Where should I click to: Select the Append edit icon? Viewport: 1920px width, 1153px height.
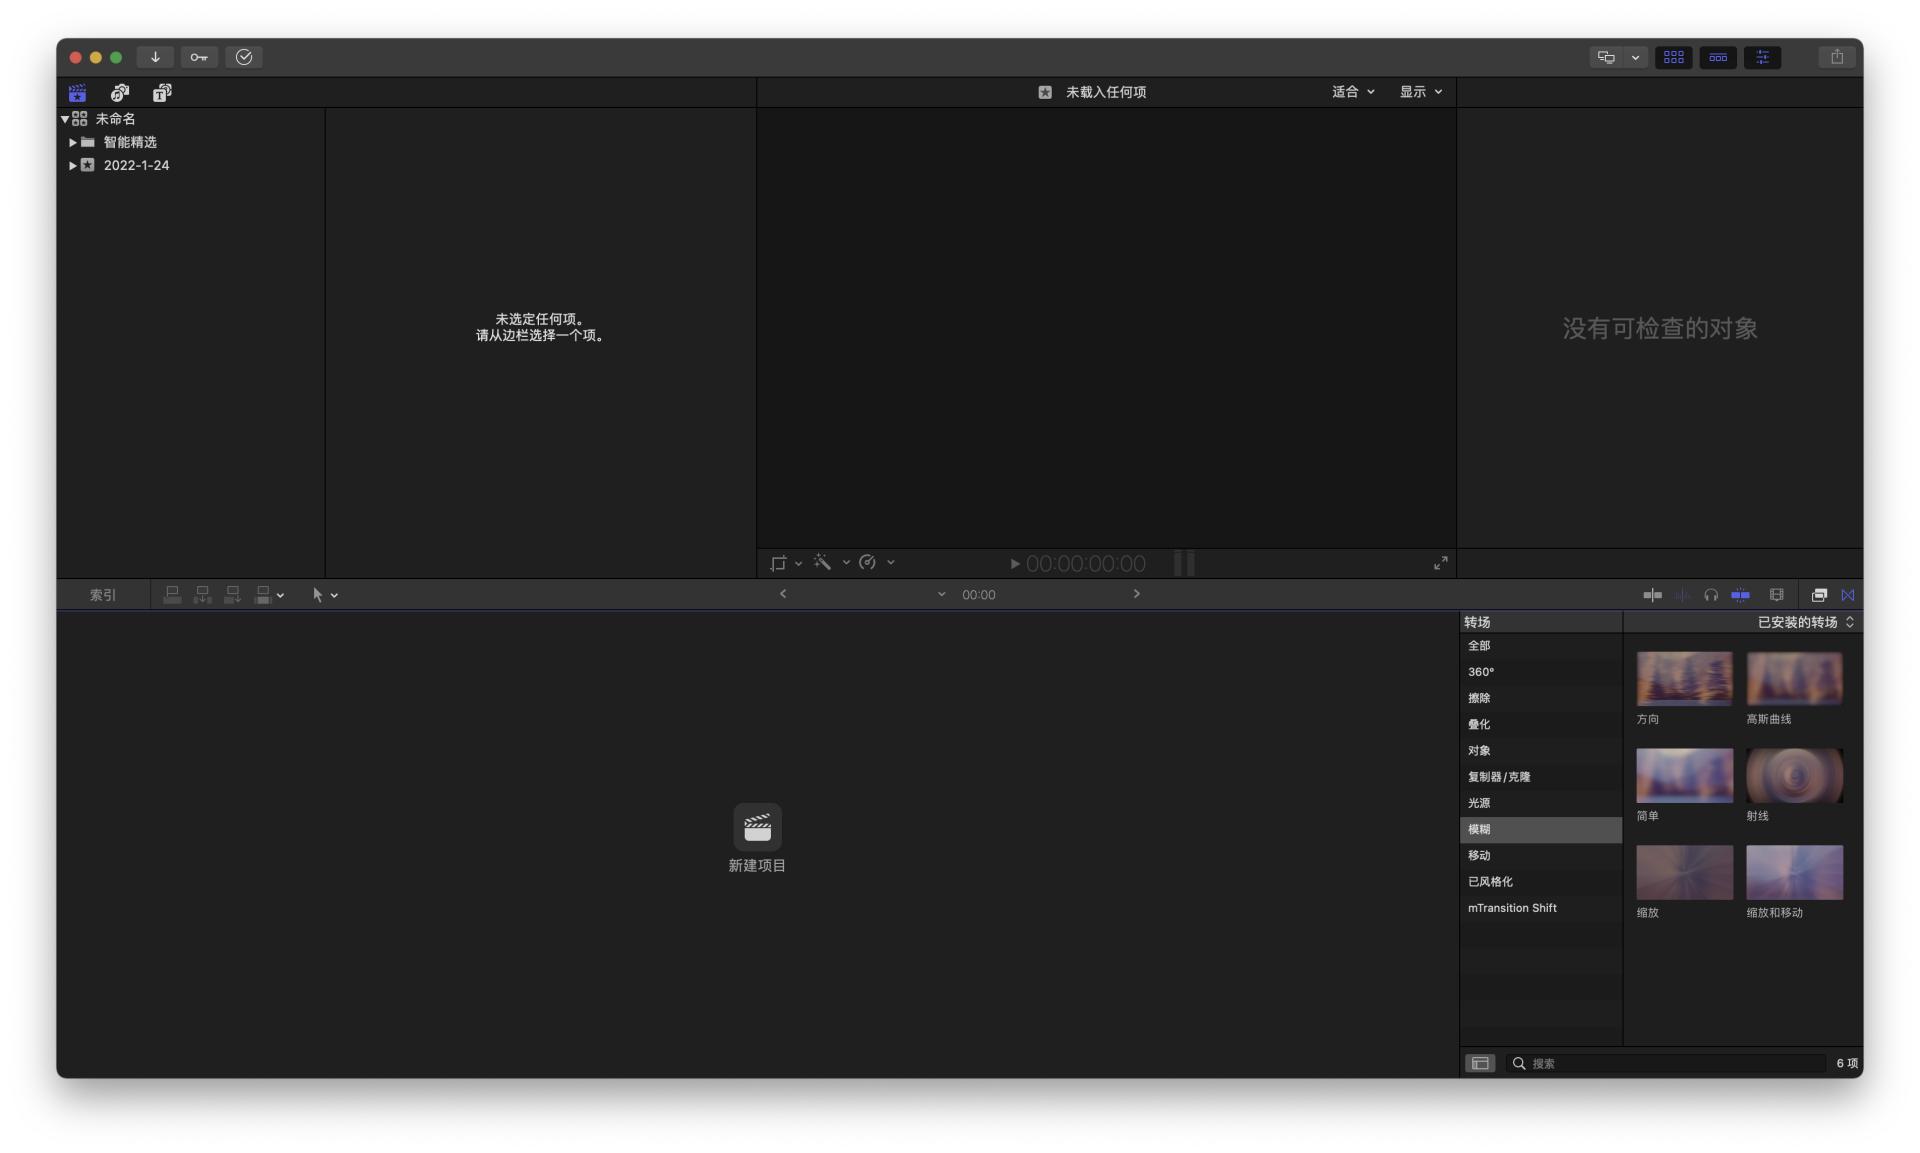tap(232, 594)
